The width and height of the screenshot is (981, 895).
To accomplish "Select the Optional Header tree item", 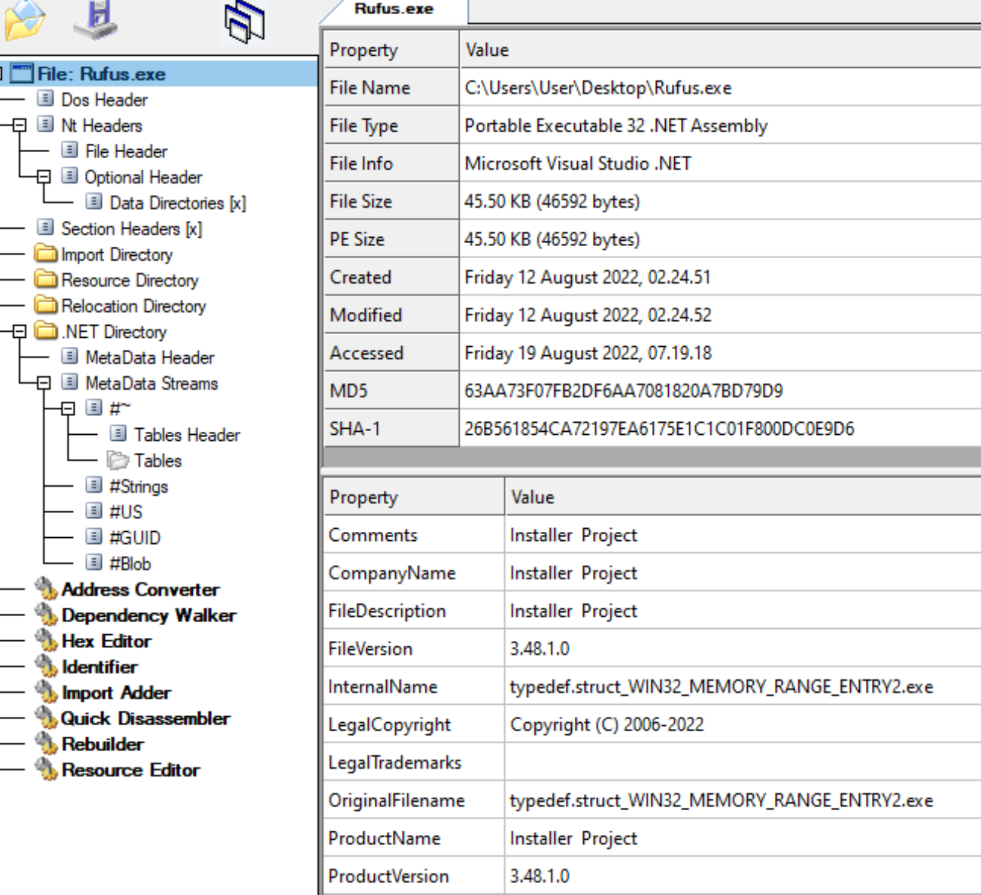I will 143,177.
